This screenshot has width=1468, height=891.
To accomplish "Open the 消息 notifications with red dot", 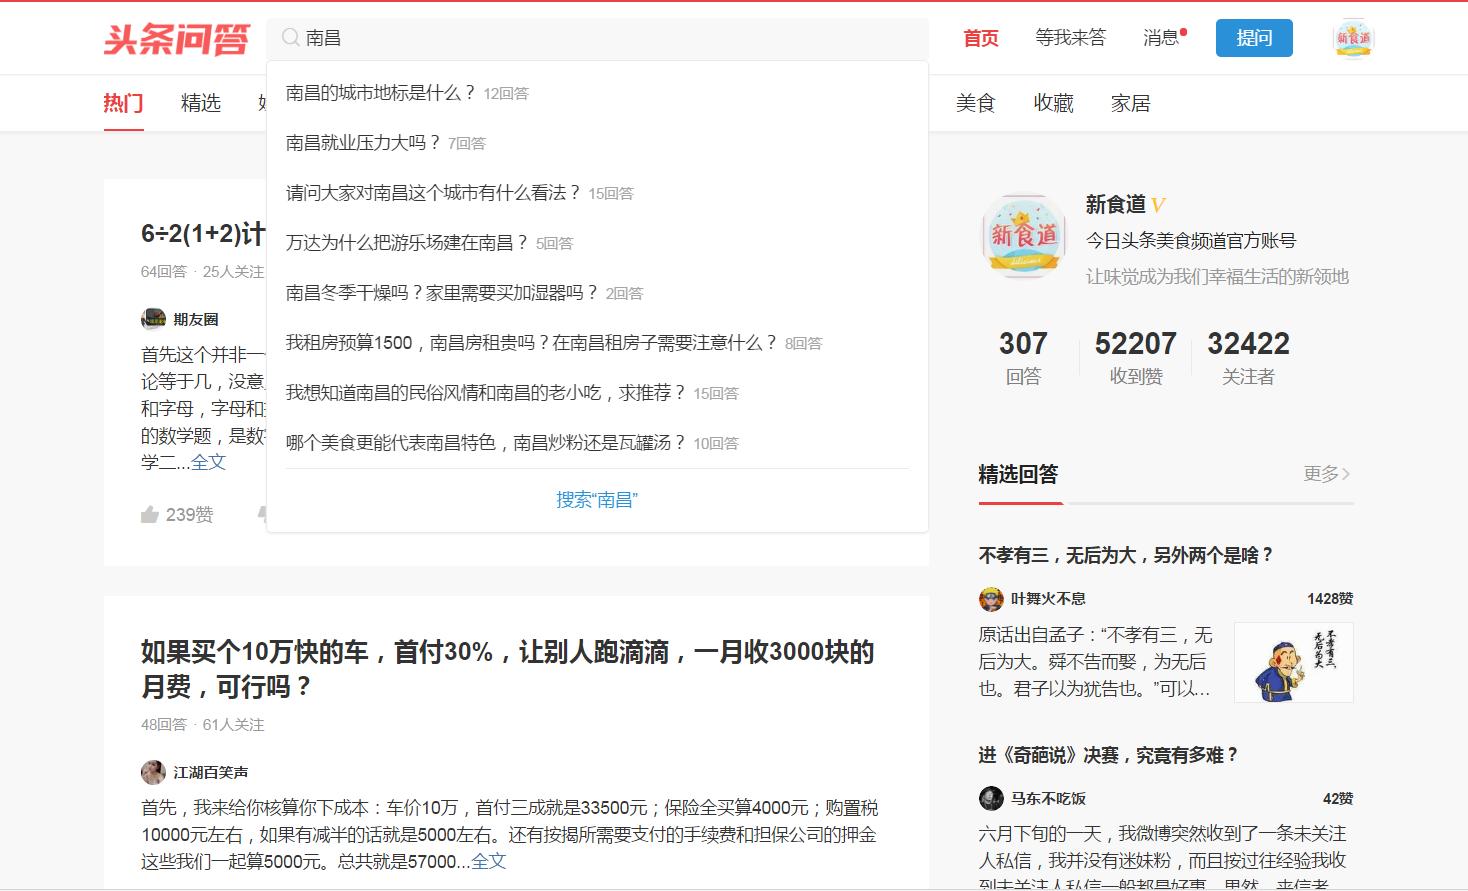I will coord(1162,37).
